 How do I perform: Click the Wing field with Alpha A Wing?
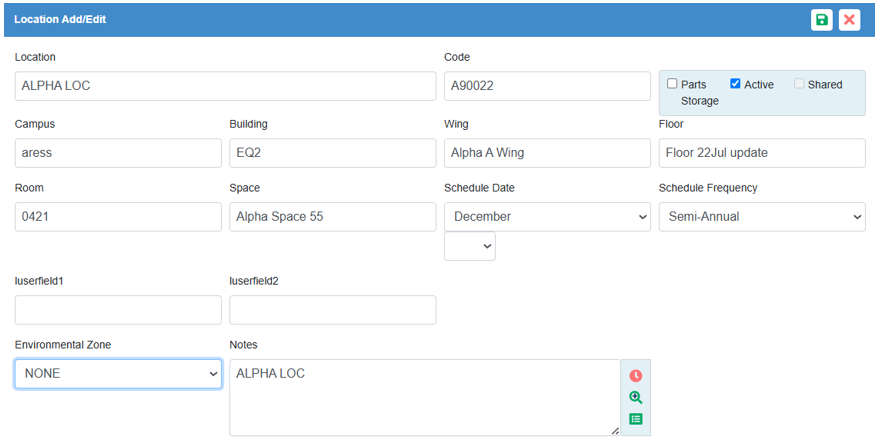[547, 153]
